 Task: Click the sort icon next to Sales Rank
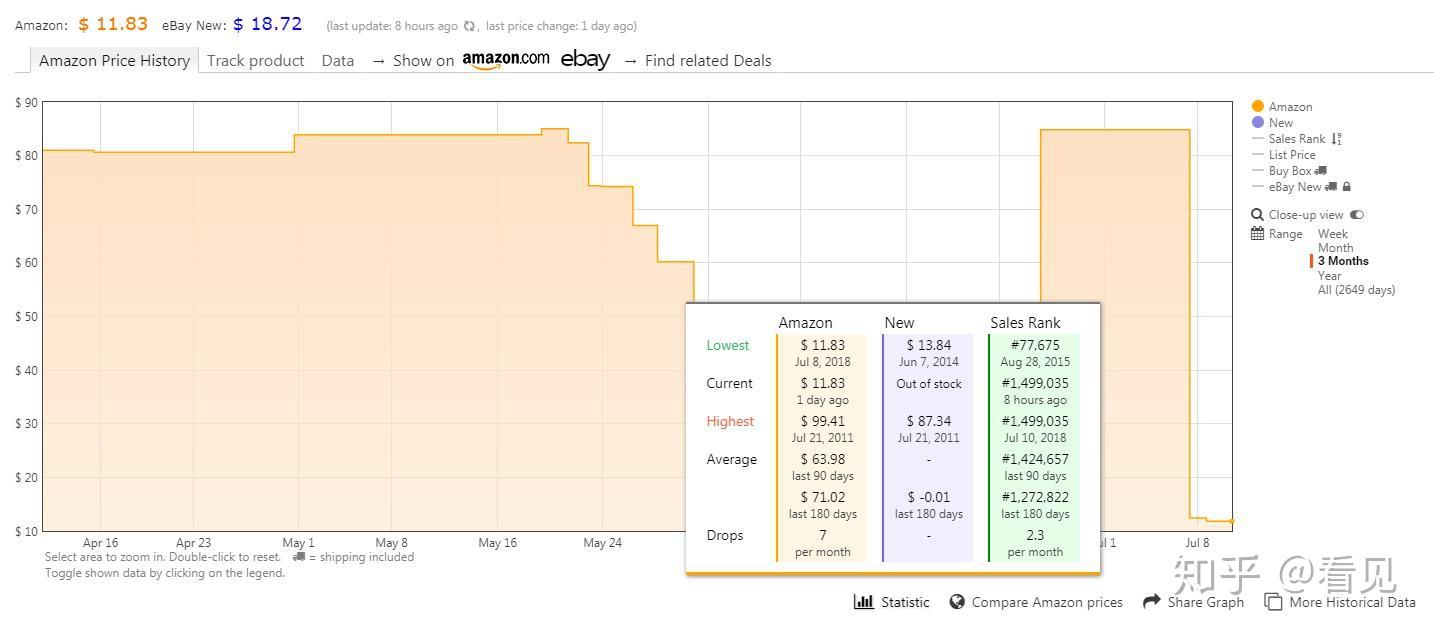[x=1336, y=139]
